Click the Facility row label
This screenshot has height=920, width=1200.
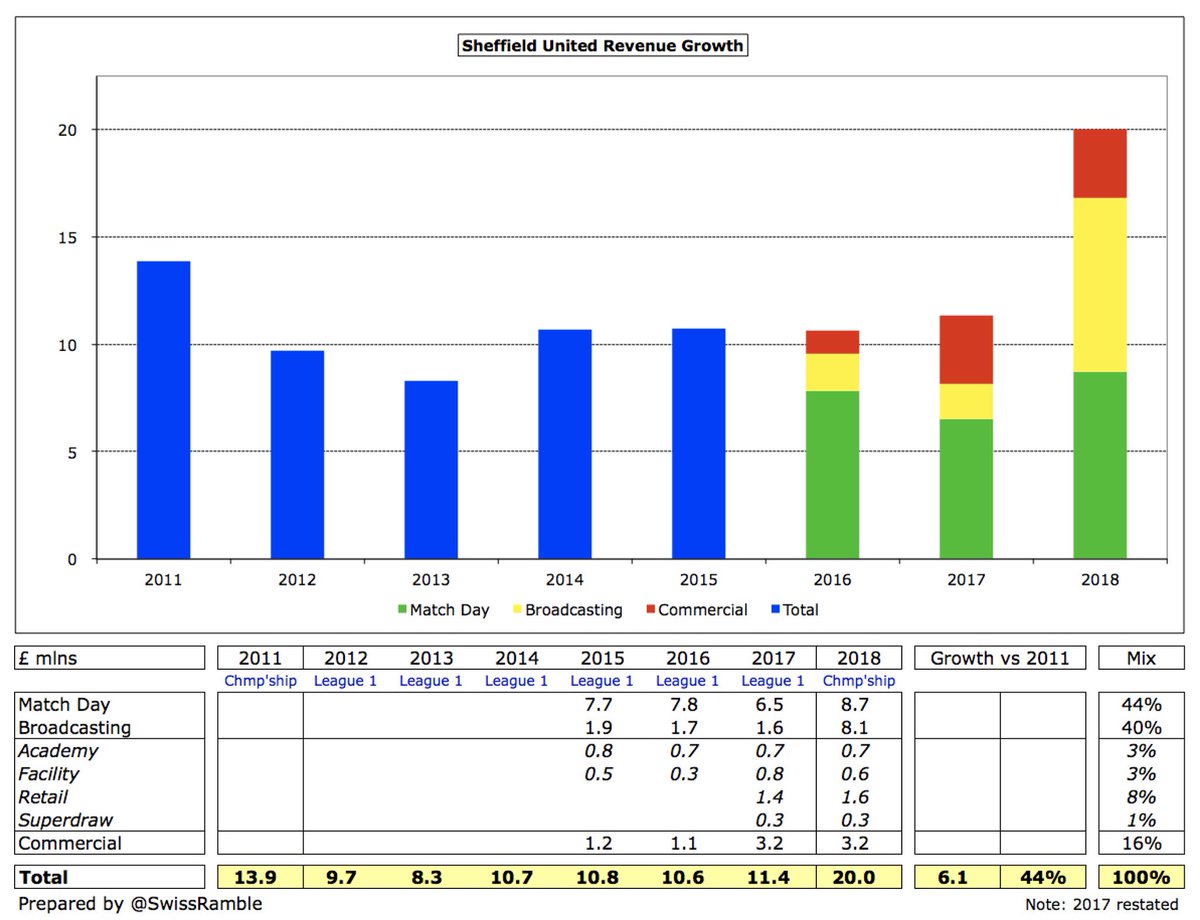tap(48, 774)
